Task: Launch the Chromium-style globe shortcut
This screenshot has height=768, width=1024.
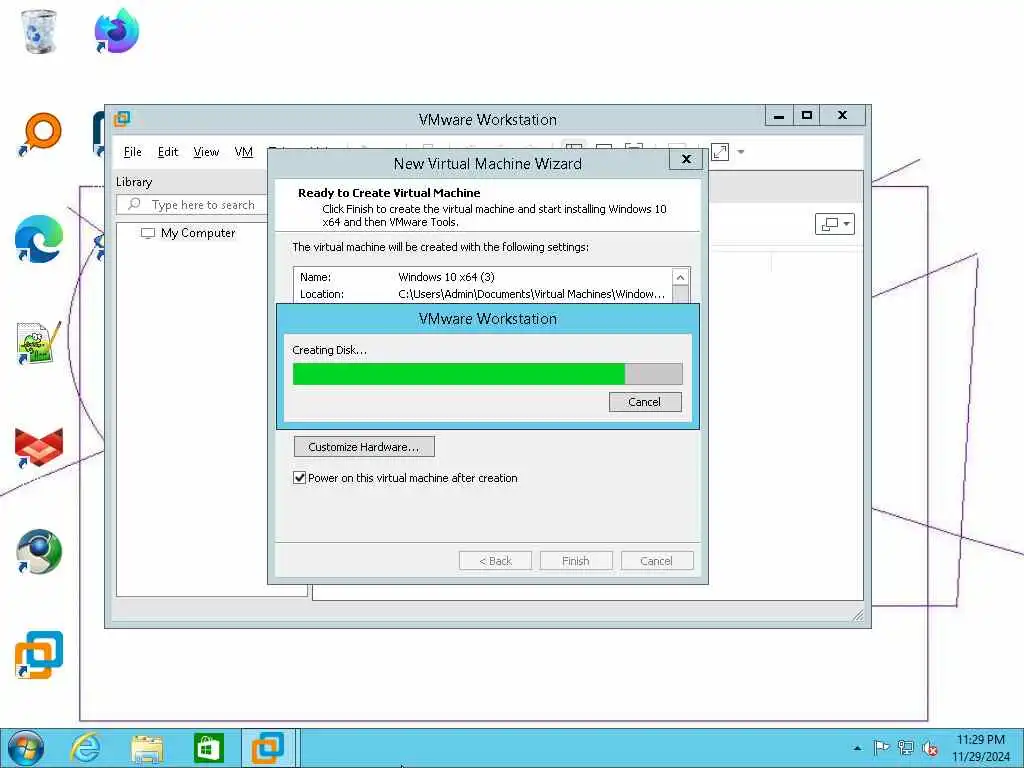Action: [39, 552]
